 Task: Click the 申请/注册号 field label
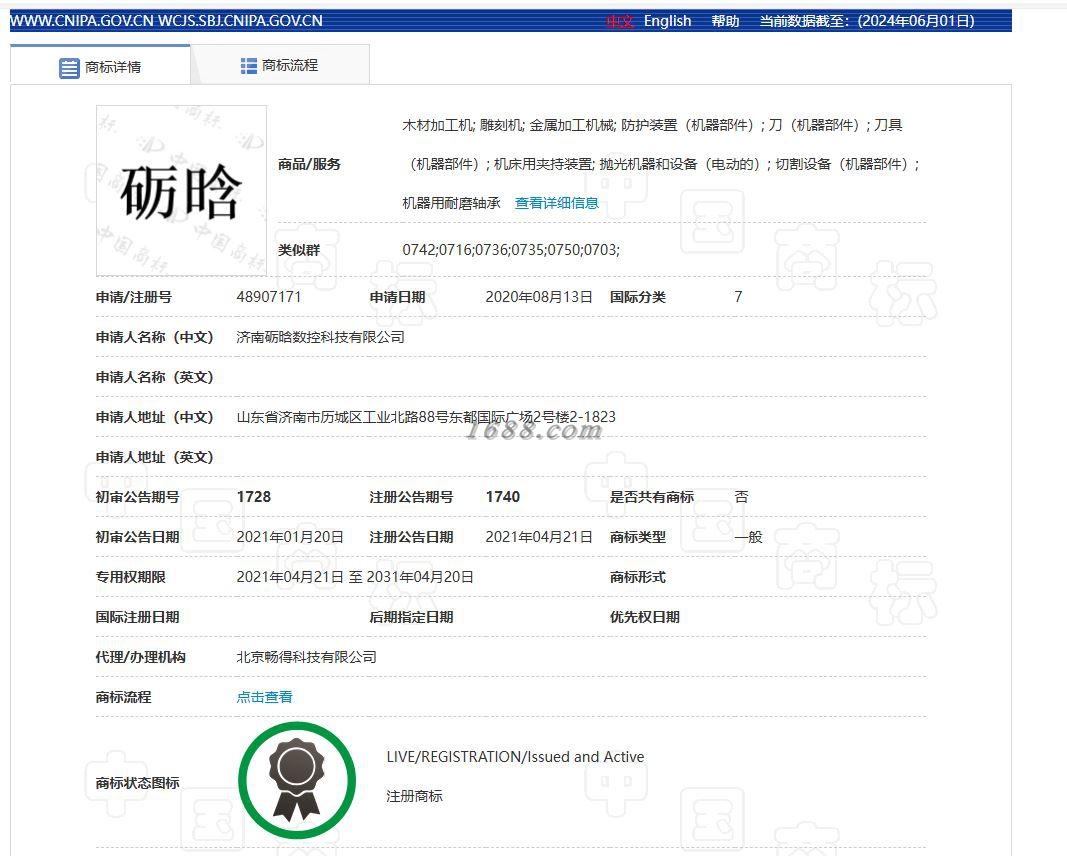pyautogui.click(x=134, y=297)
